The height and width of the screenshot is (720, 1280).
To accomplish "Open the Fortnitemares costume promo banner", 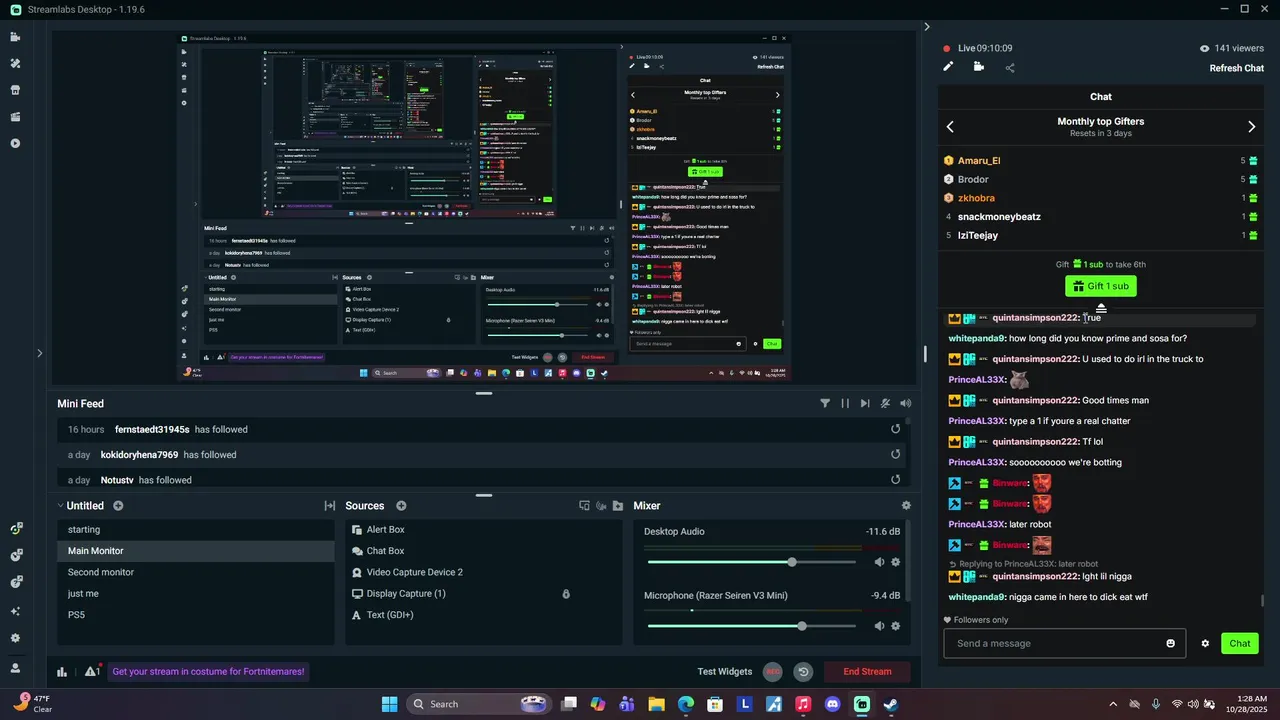I will 208,672.
